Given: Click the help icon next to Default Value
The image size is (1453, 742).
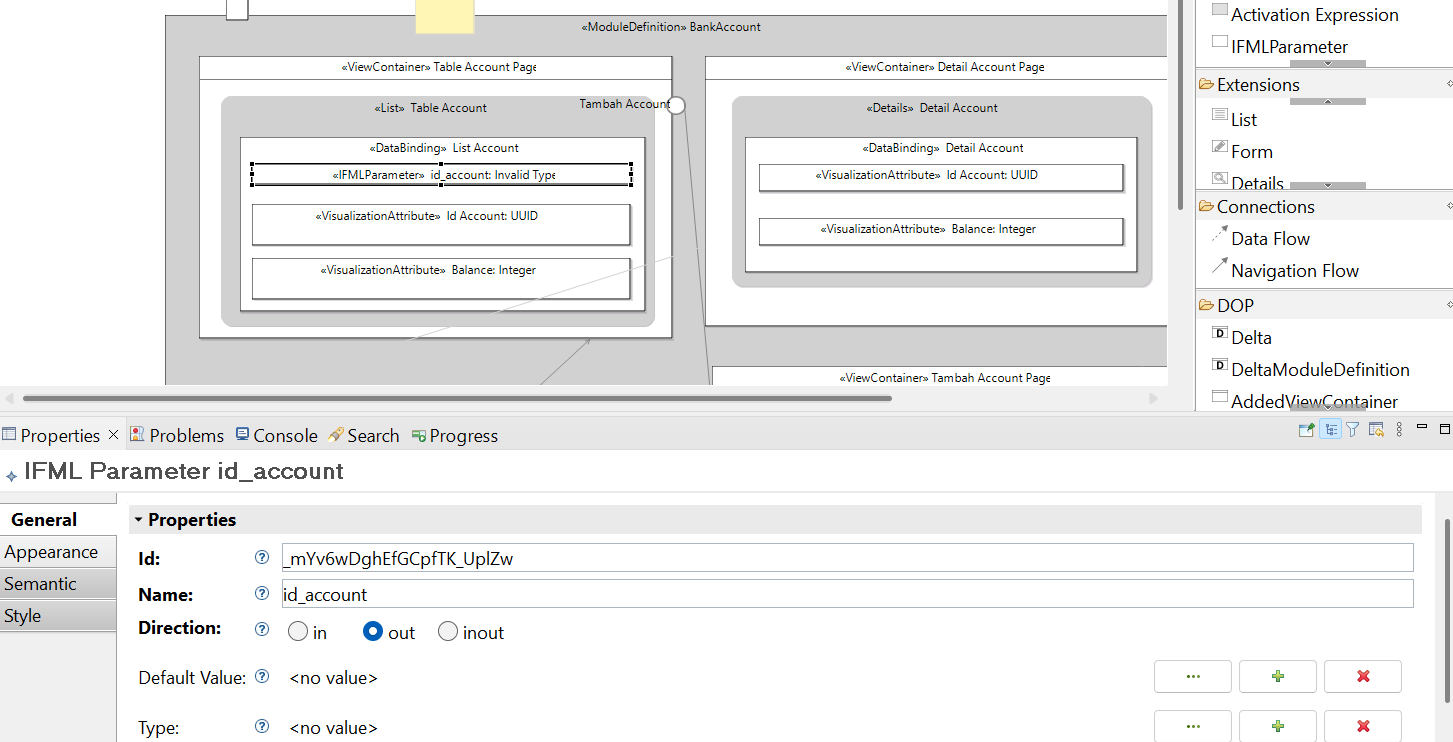Looking at the screenshot, I should click(x=262, y=677).
